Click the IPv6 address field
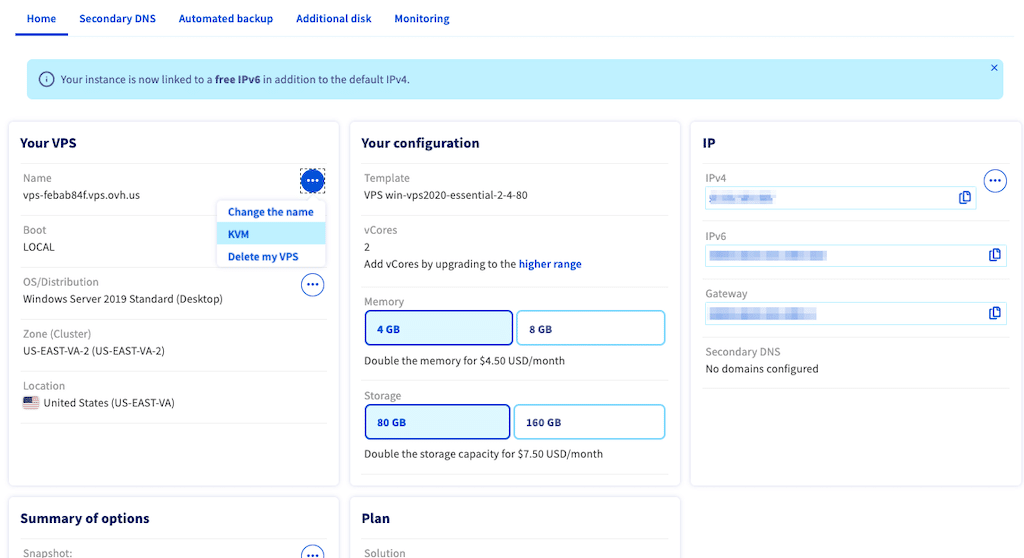Image resolution: width=1024 pixels, height=558 pixels. [x=856, y=255]
